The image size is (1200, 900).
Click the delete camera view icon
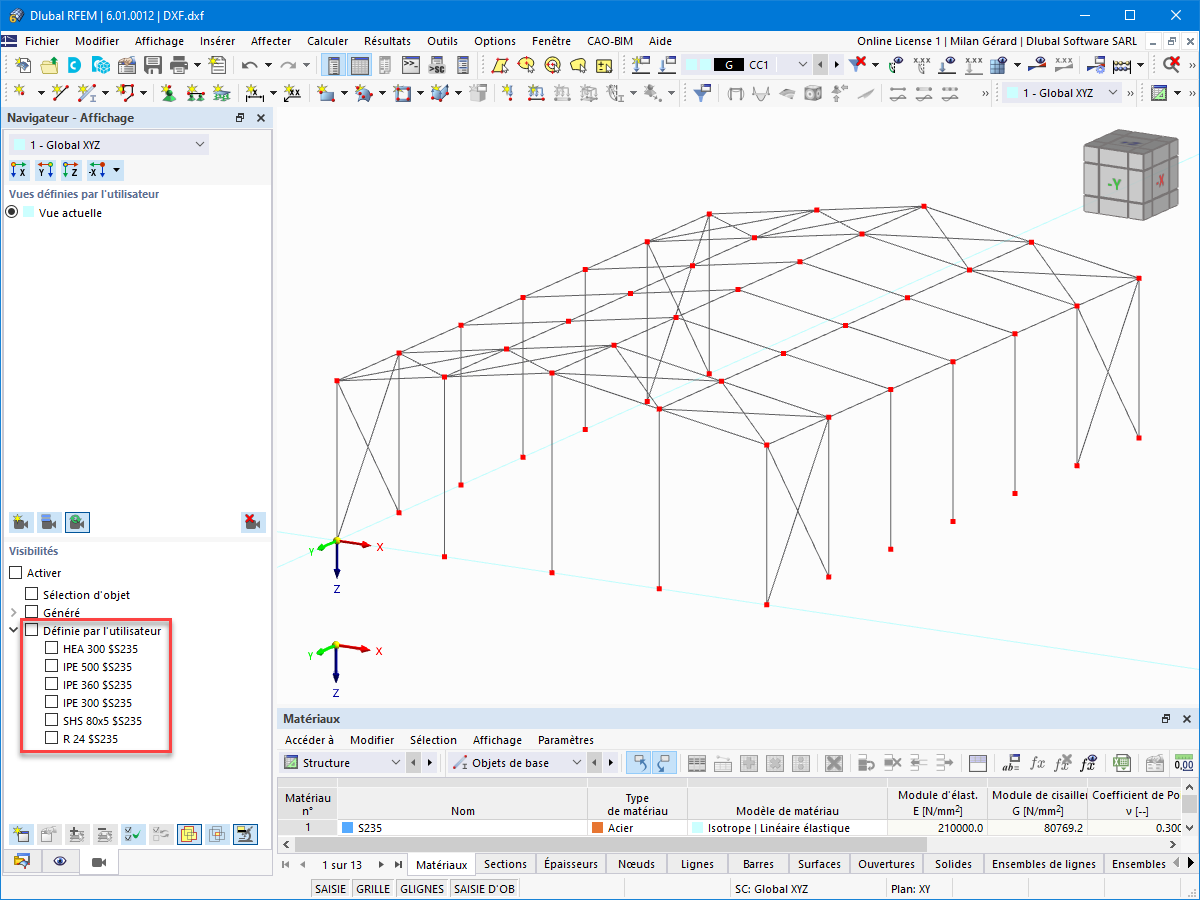pyautogui.click(x=253, y=522)
